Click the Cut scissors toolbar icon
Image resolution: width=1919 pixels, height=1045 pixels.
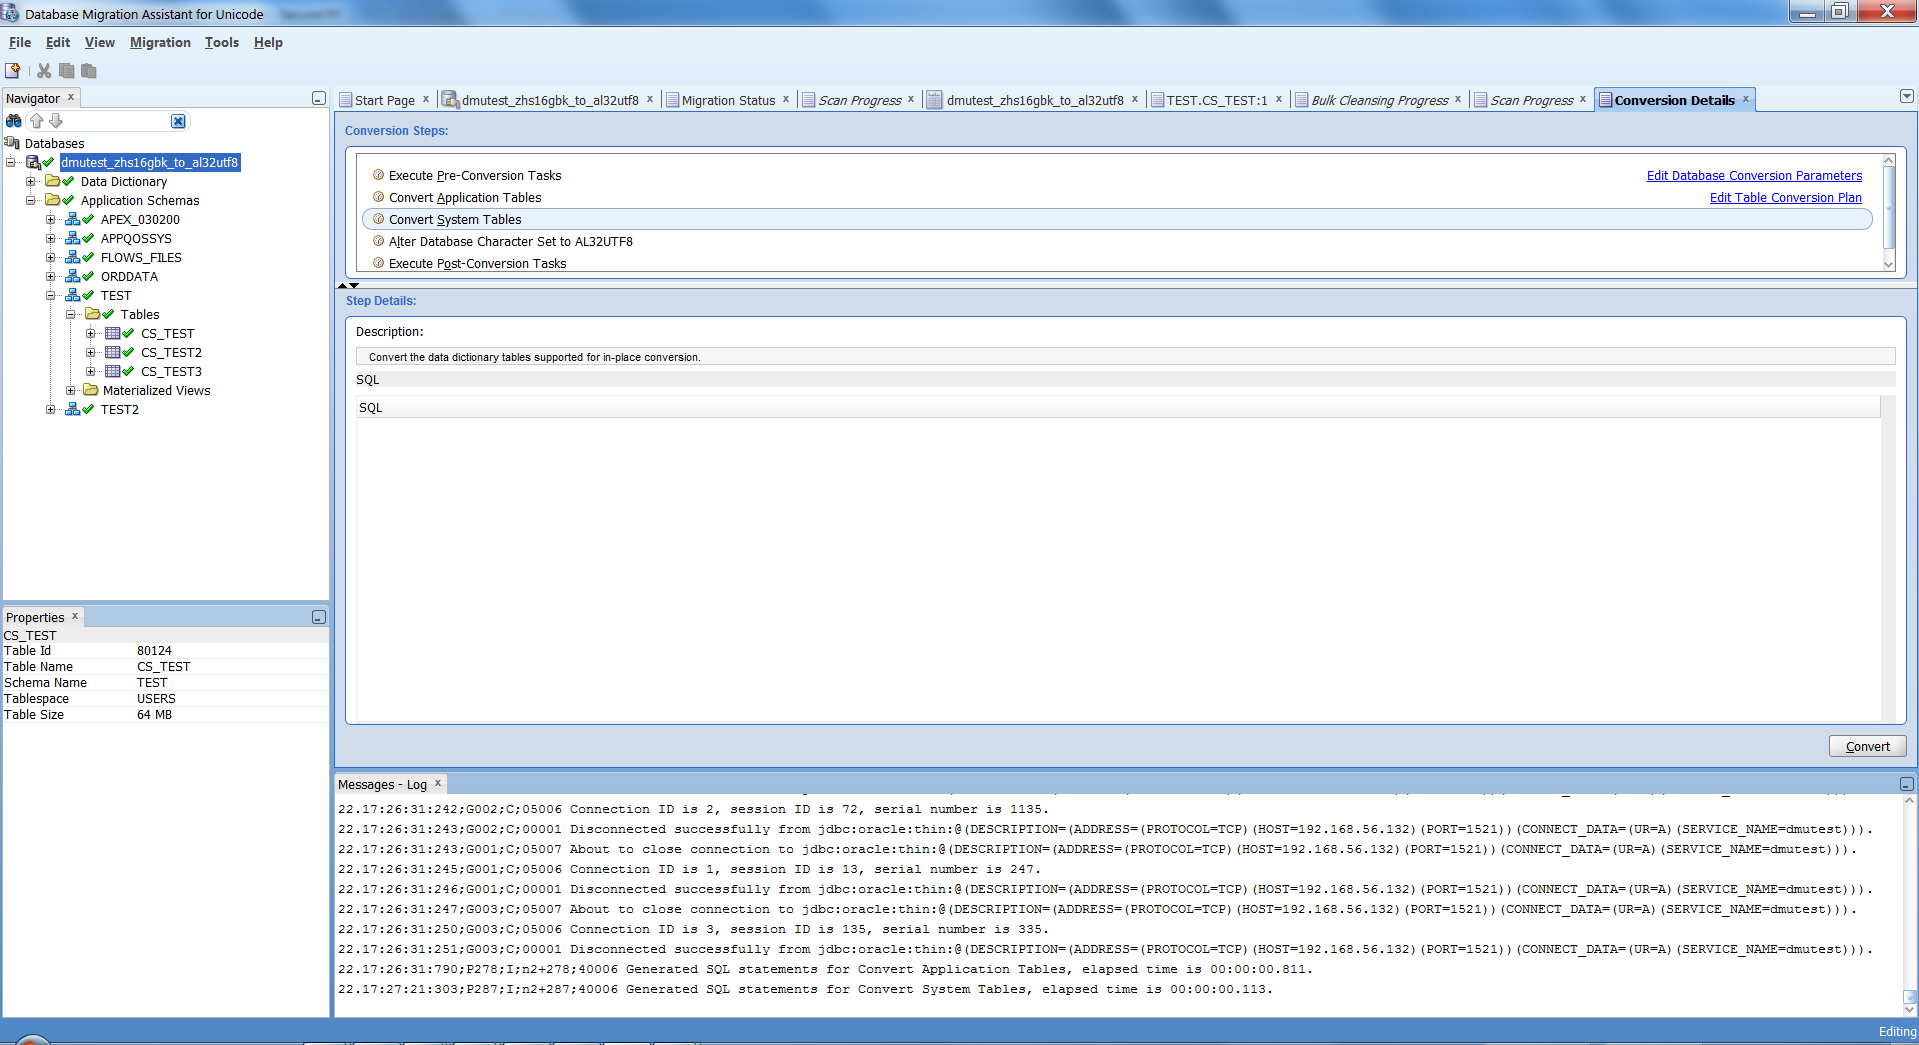(44, 71)
